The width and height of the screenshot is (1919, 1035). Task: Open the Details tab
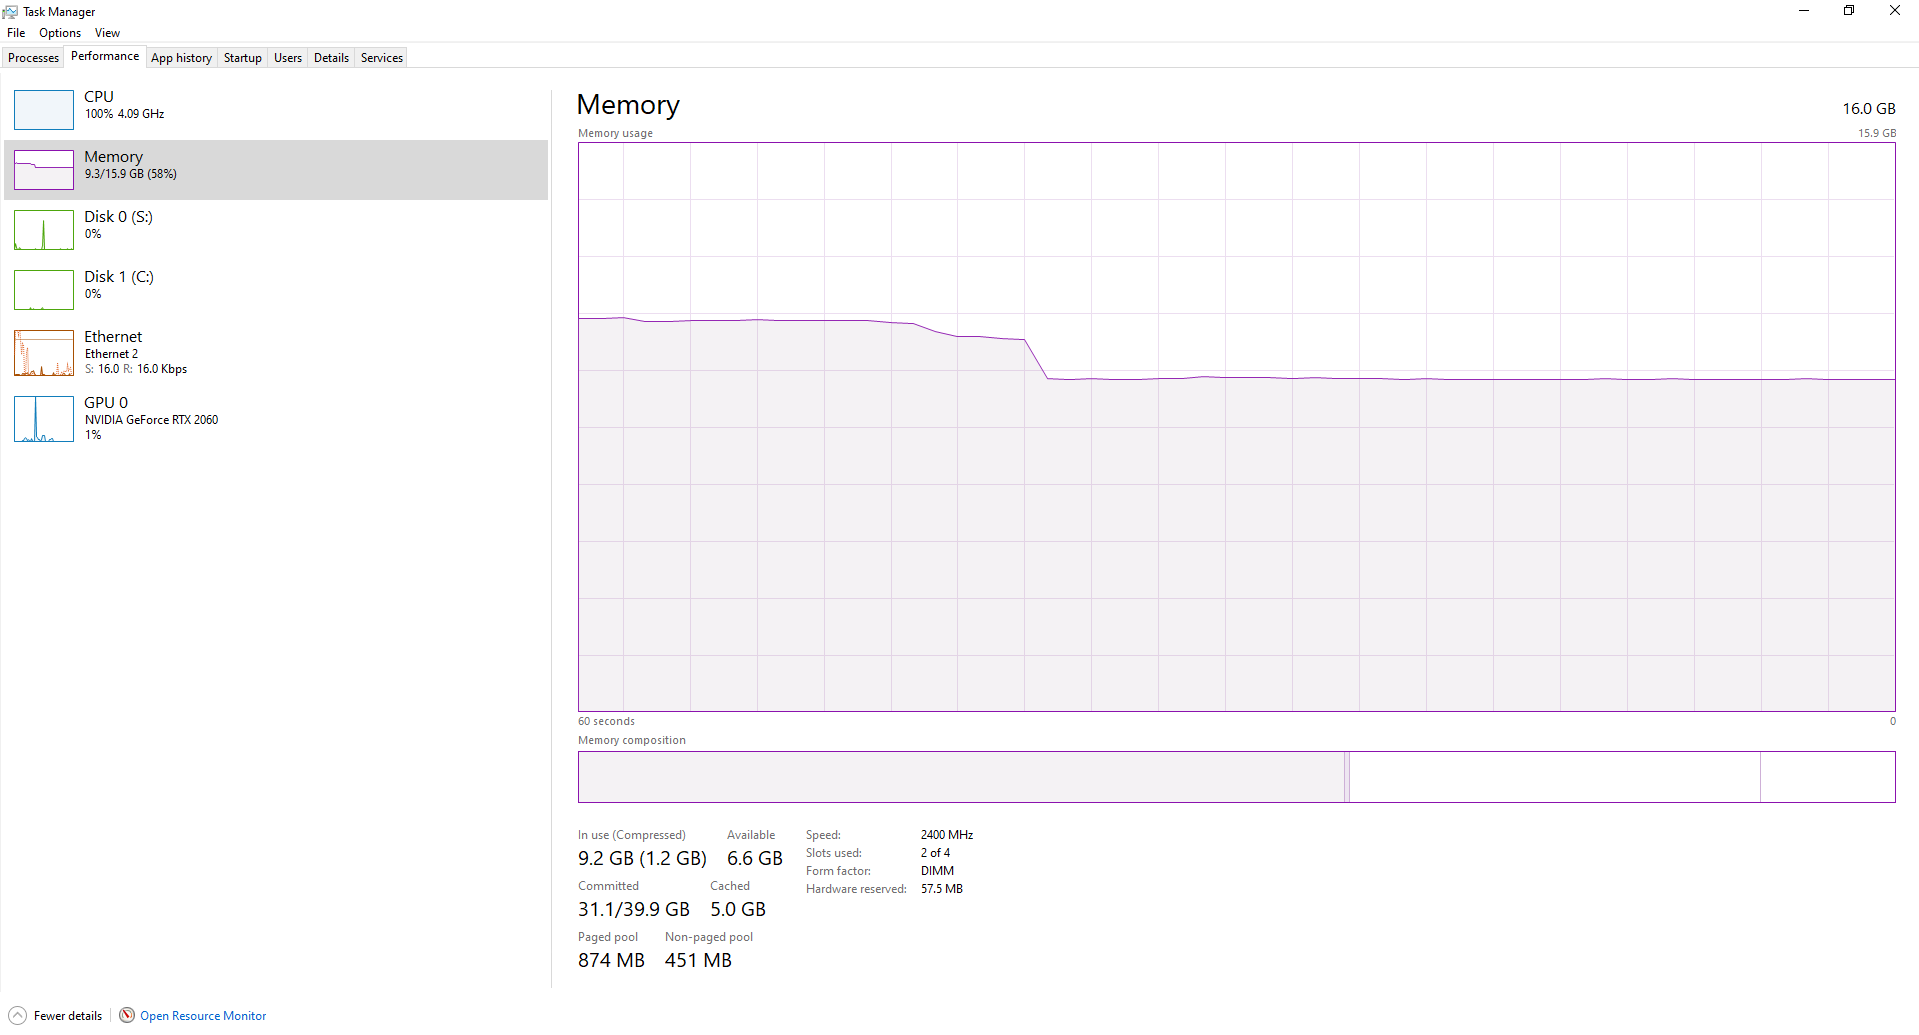tap(331, 58)
